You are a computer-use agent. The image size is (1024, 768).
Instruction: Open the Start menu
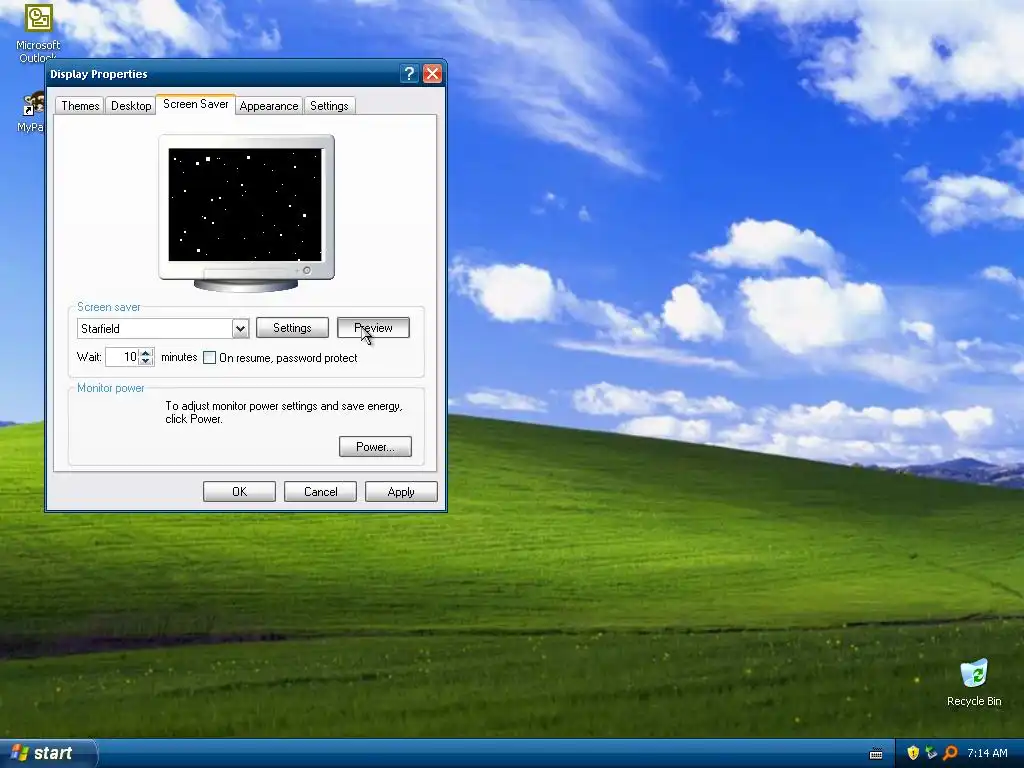point(48,753)
